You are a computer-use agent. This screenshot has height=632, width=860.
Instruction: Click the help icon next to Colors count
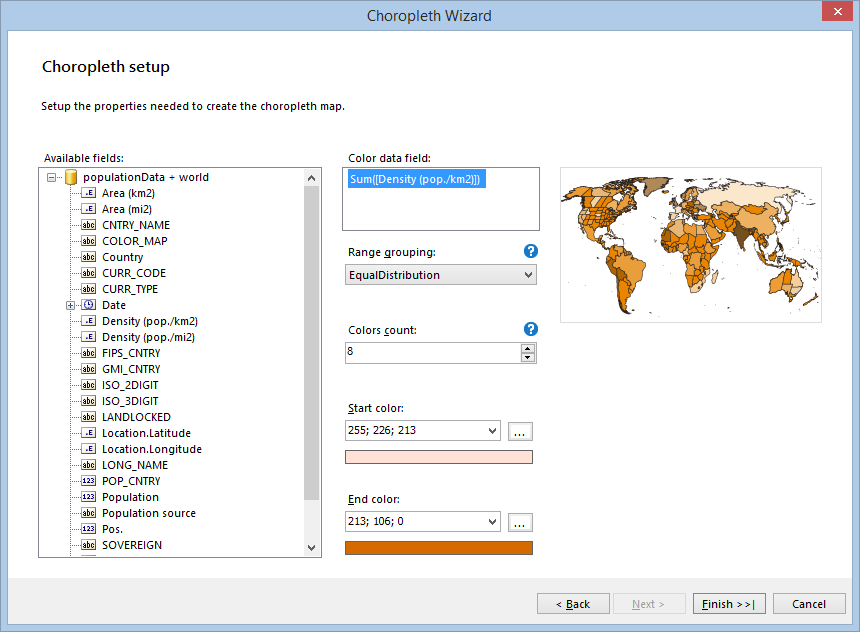click(x=531, y=329)
